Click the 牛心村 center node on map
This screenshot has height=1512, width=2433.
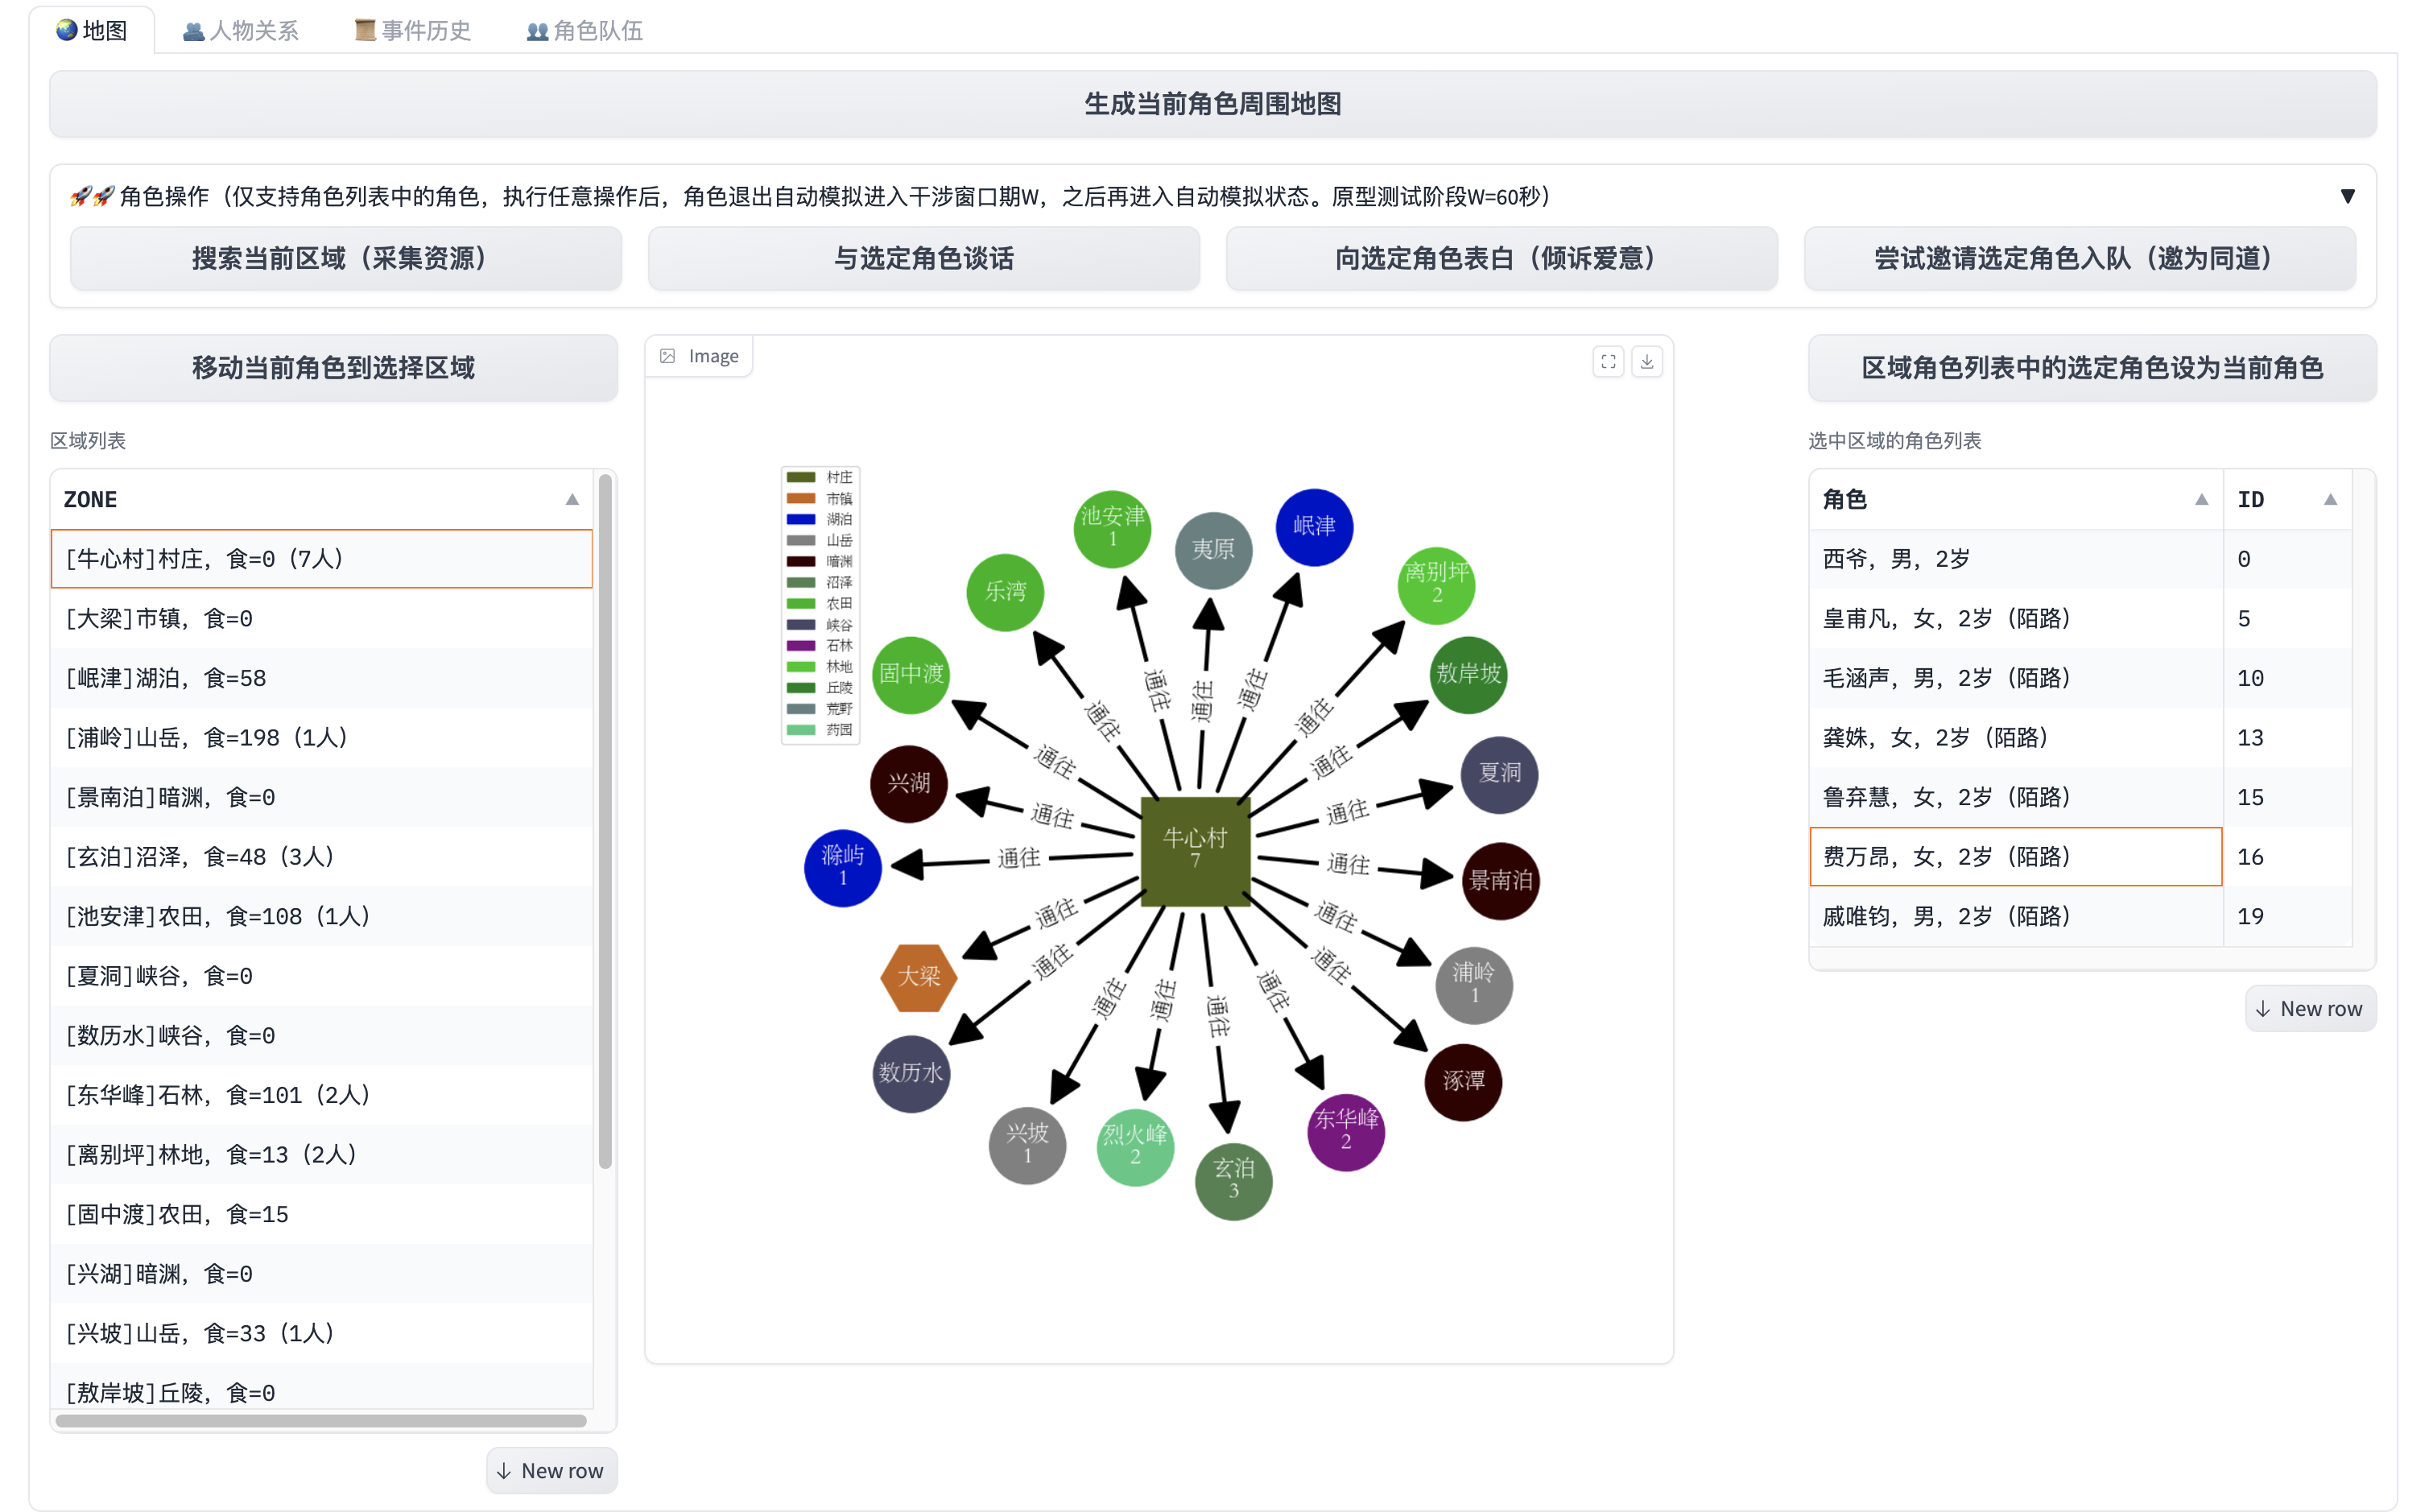[1195, 851]
